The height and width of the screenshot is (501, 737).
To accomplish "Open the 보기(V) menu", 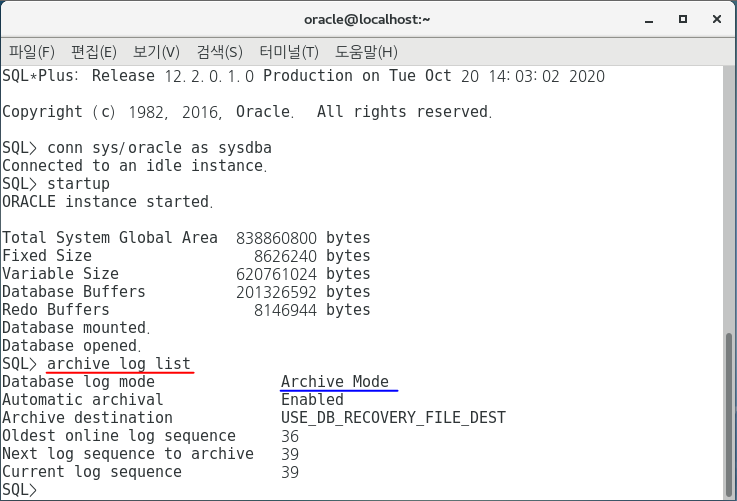I will coord(156,51).
